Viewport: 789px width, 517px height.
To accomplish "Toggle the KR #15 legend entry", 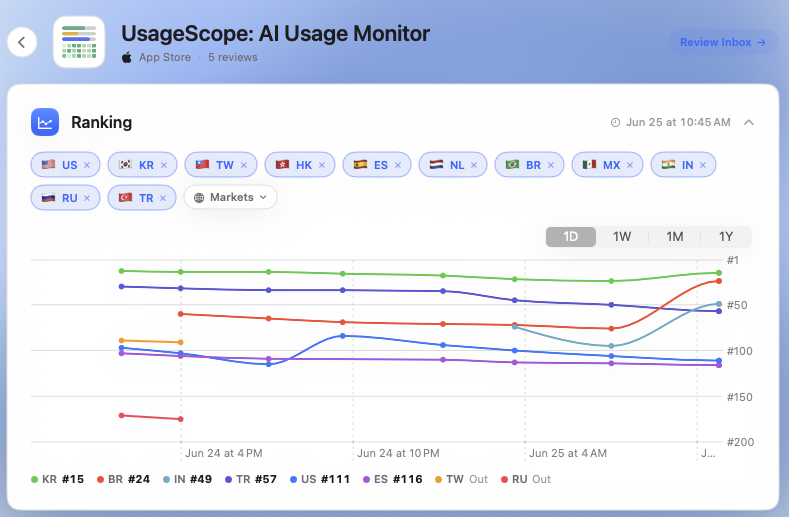I will point(57,479).
